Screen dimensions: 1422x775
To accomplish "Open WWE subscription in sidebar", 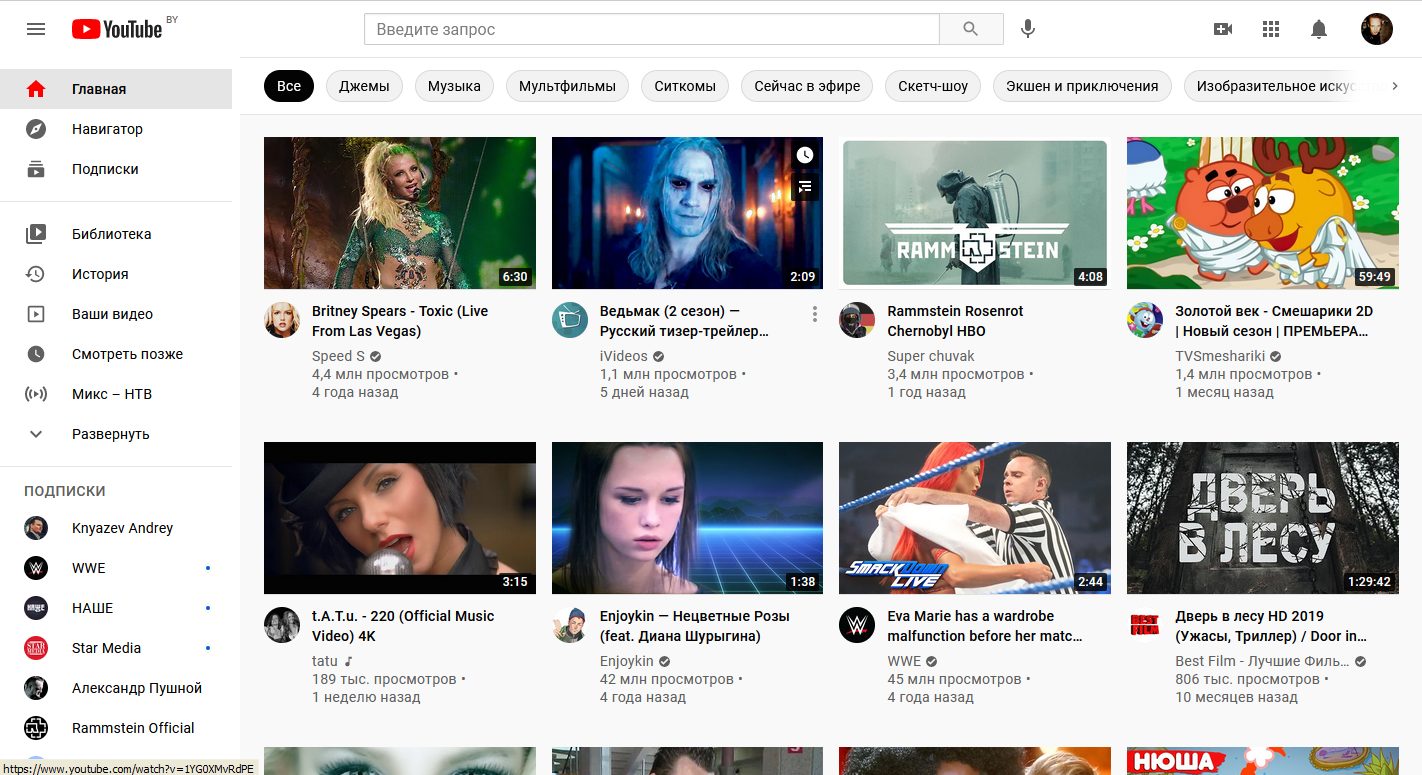I will coord(116,568).
